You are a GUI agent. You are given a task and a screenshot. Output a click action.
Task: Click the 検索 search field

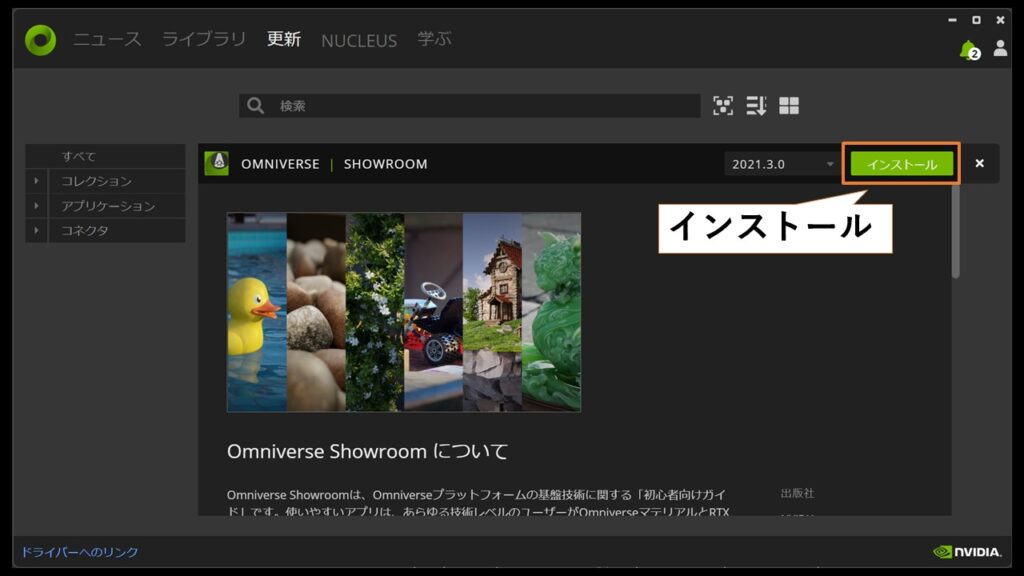tap(470, 106)
